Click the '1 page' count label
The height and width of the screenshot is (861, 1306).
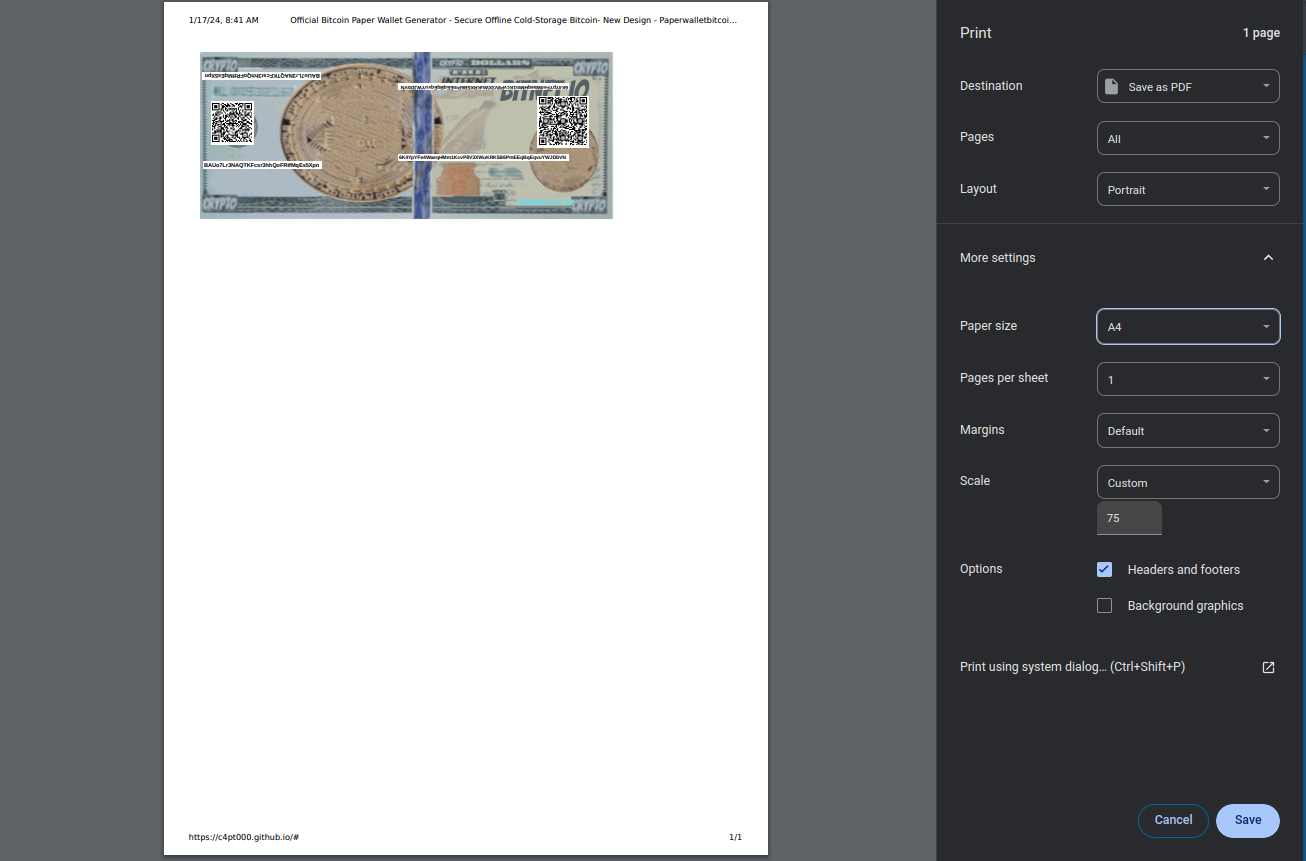[1261, 33]
